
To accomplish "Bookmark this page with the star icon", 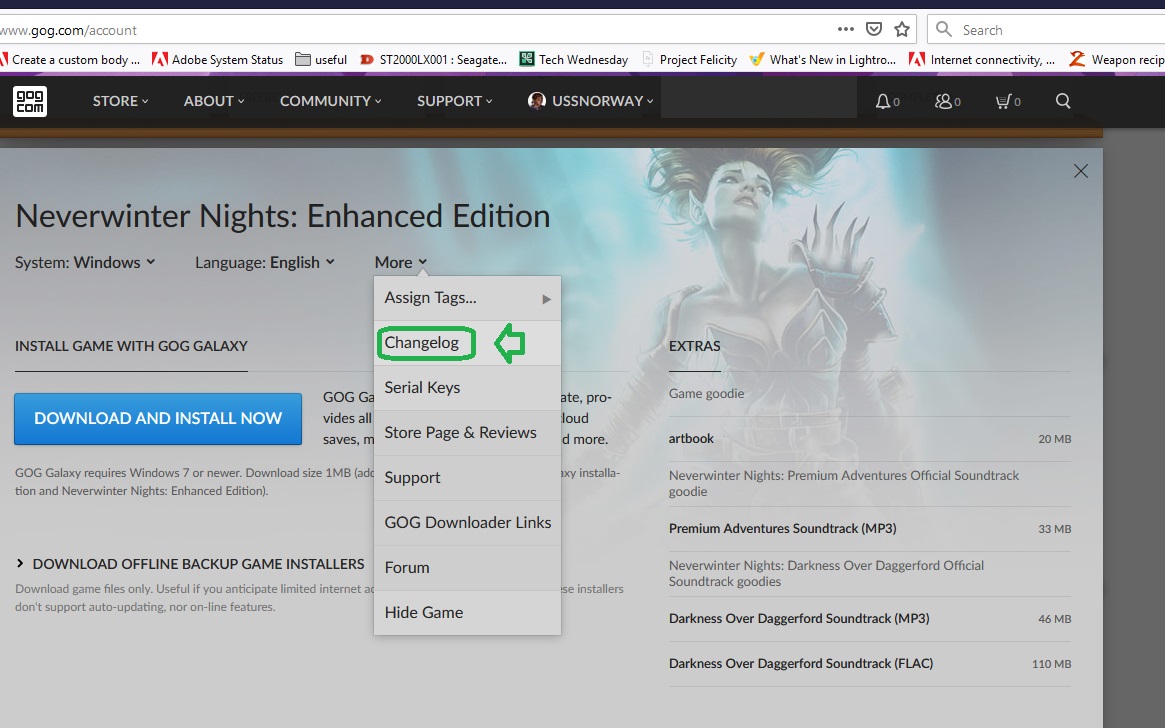I will [x=902, y=30].
